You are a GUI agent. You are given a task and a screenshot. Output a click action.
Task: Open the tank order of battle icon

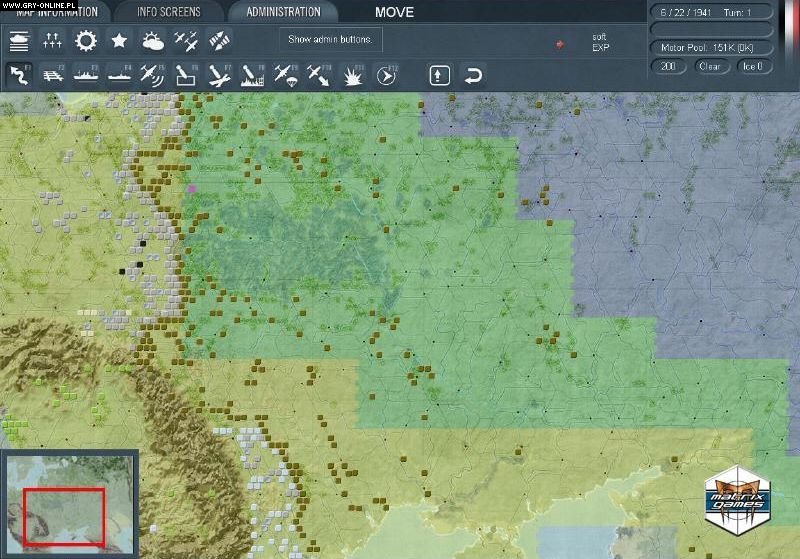[19, 41]
